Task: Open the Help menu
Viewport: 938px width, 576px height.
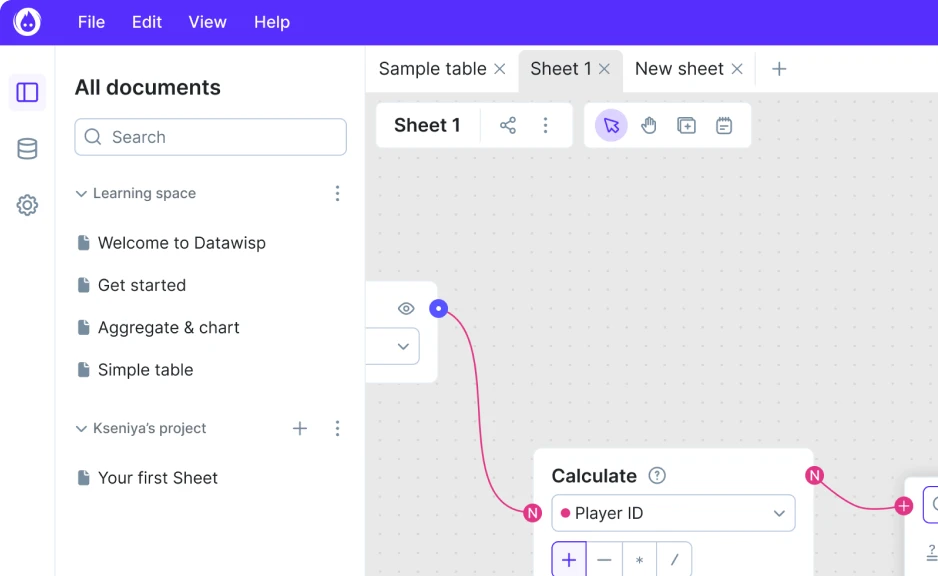Action: pos(272,22)
